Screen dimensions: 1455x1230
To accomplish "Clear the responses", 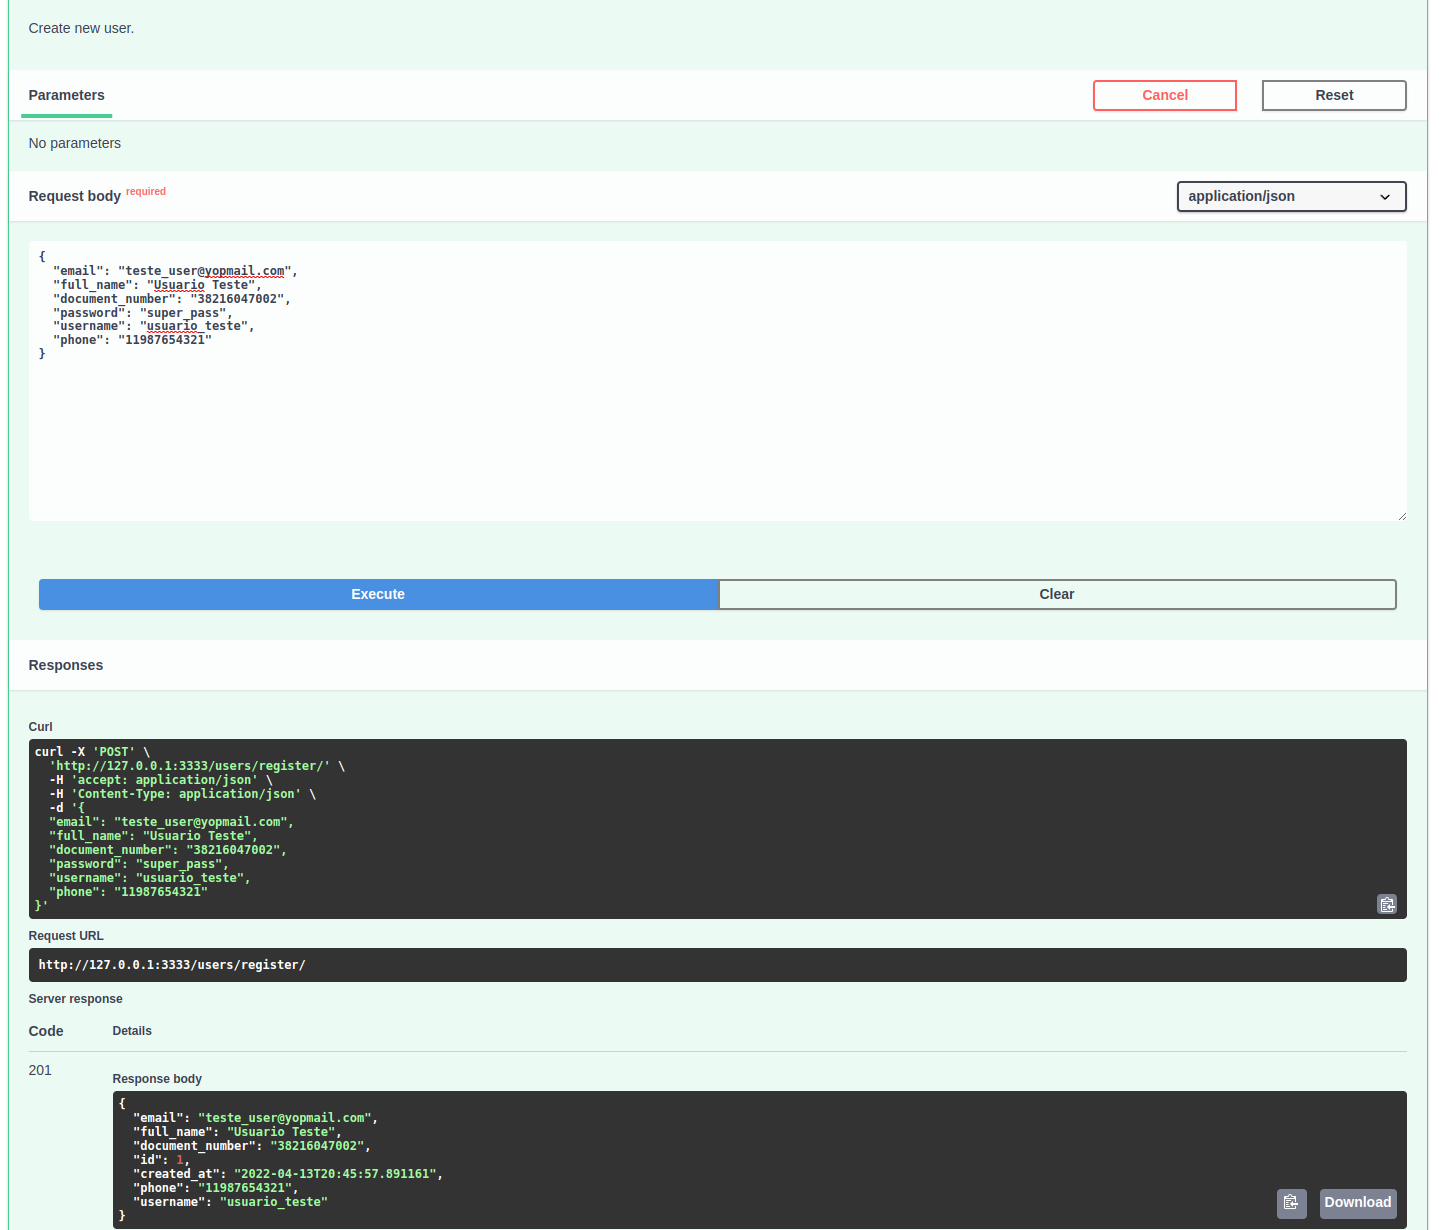I will (x=1056, y=594).
